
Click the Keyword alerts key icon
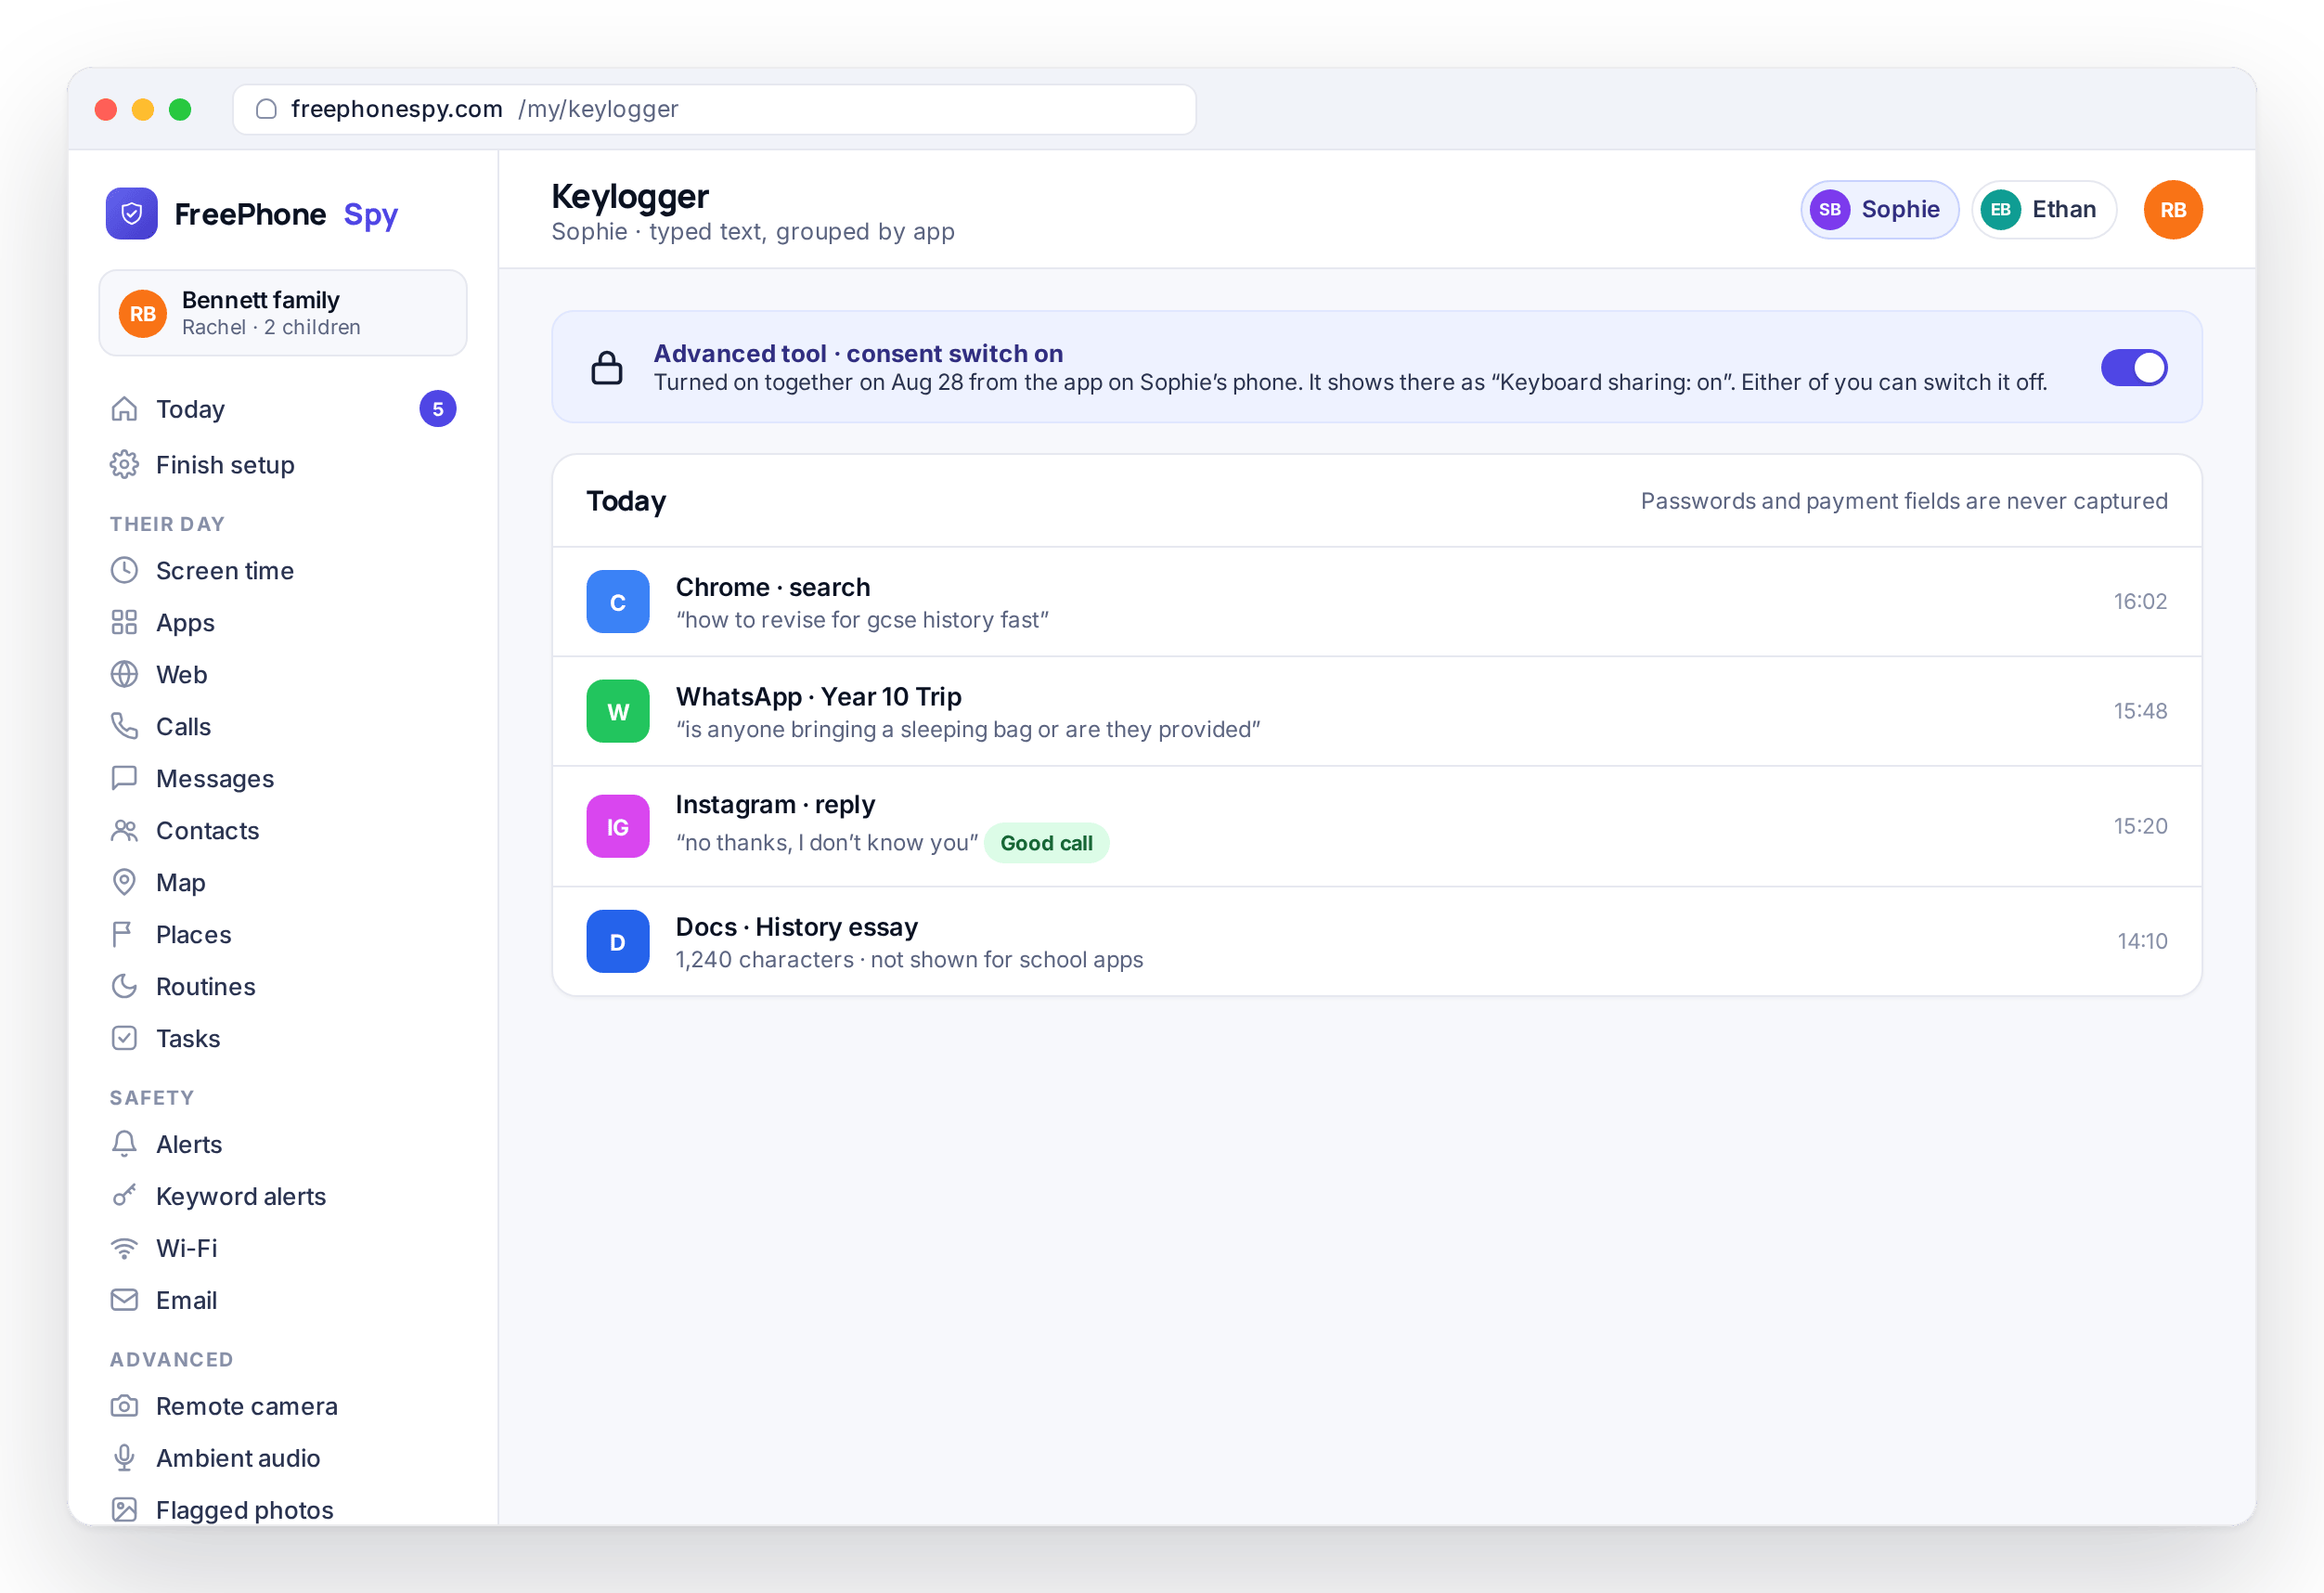(124, 1197)
